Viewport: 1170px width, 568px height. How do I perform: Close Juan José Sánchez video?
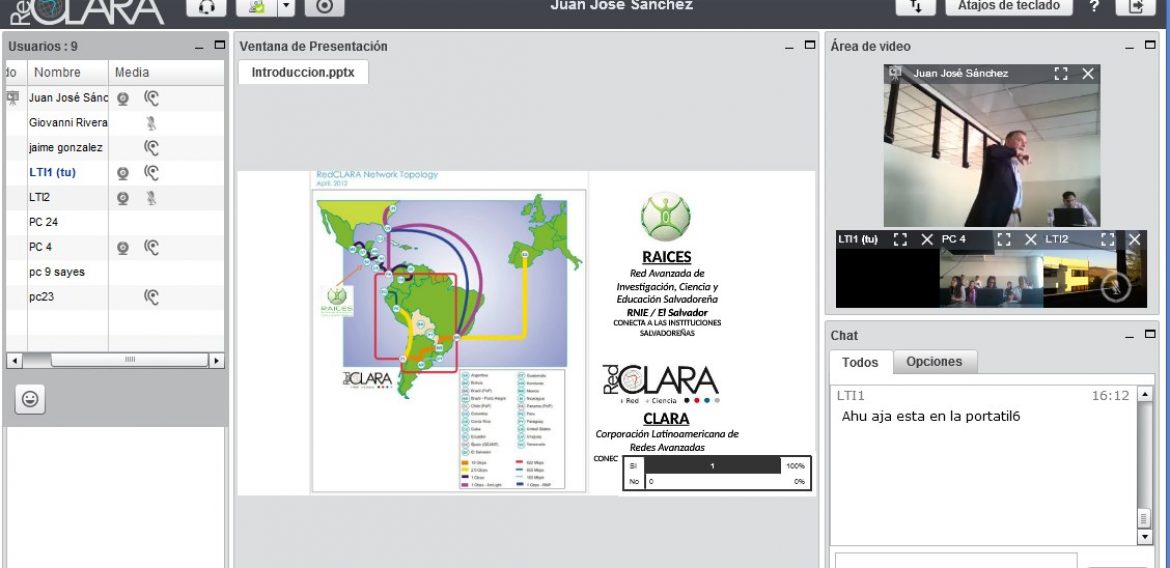point(1087,73)
